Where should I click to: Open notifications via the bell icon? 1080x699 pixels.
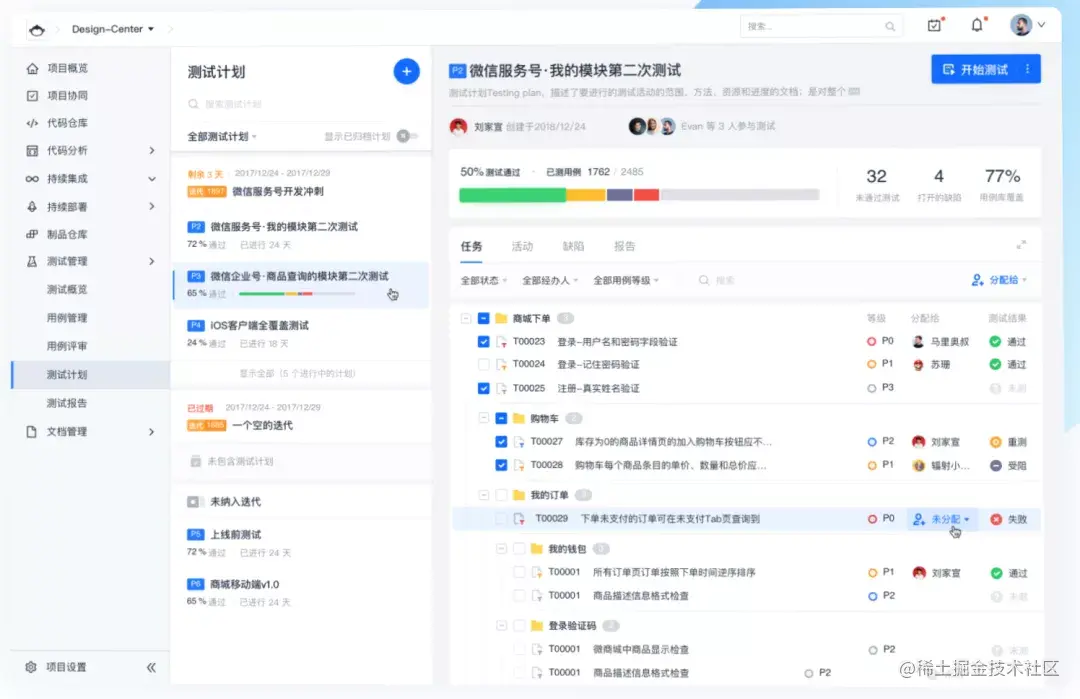[978, 25]
